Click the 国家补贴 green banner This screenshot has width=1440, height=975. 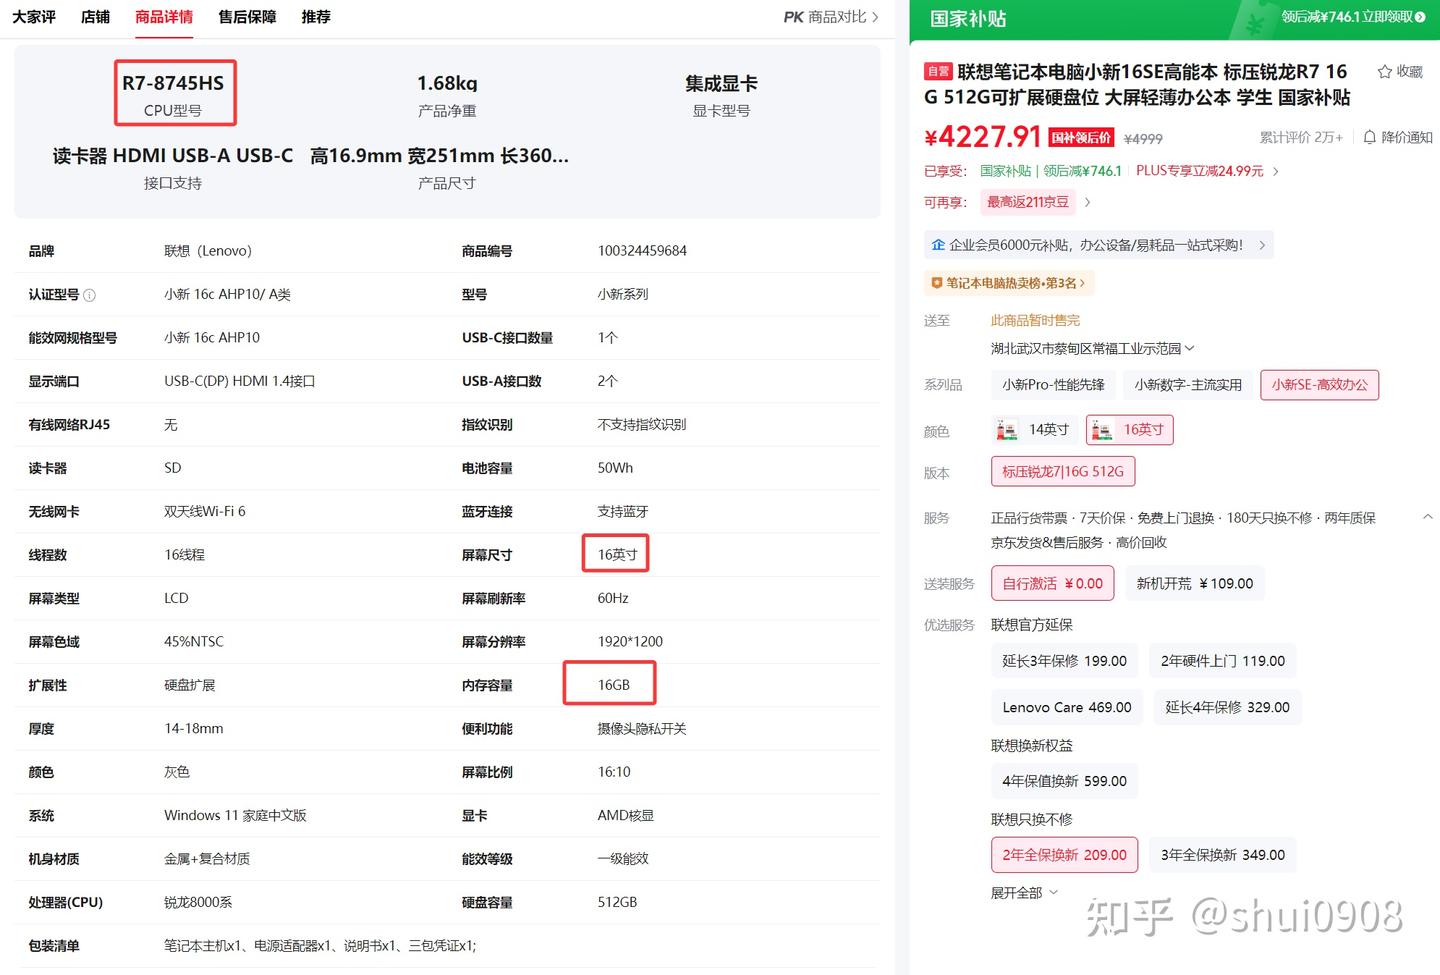pos(1175,19)
